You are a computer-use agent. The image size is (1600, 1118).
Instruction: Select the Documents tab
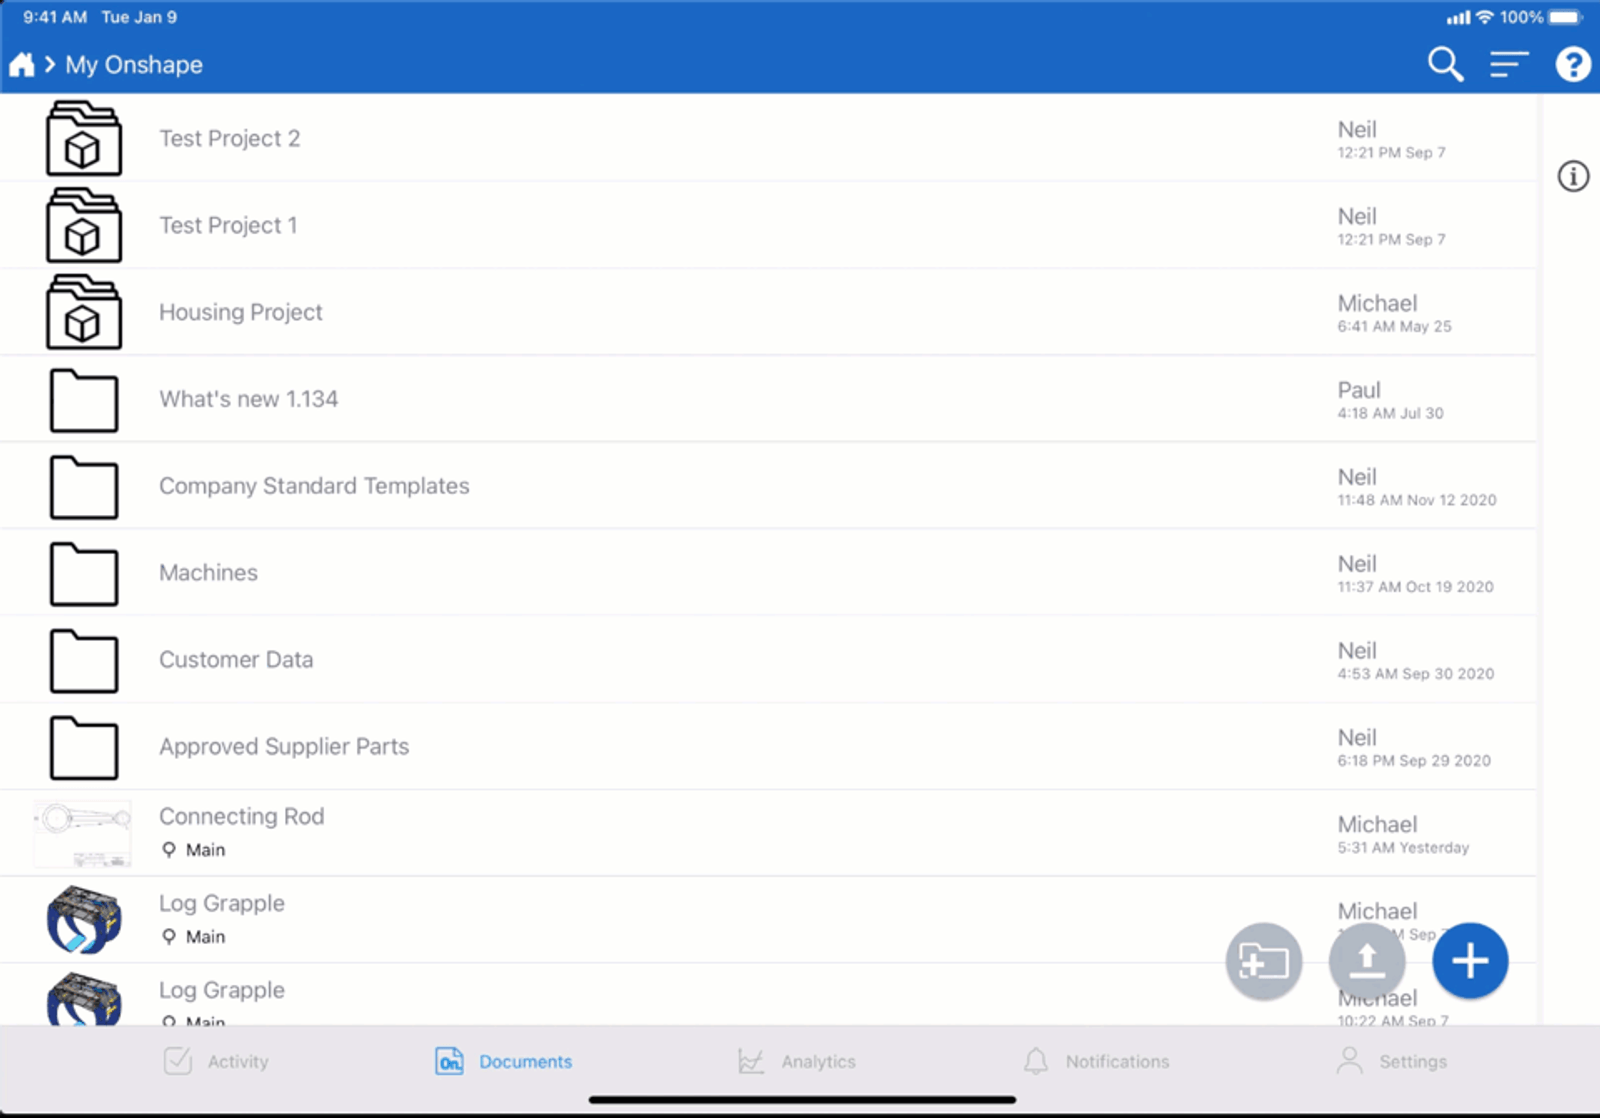(x=504, y=1061)
